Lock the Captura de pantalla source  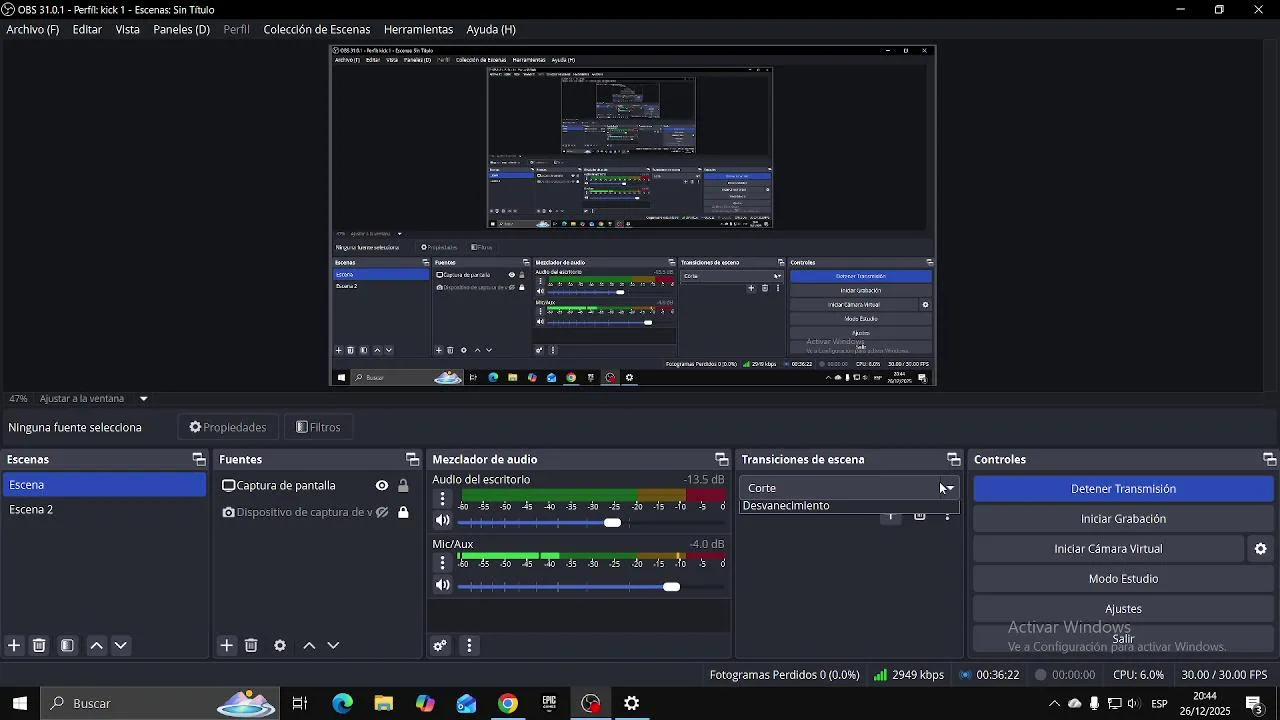[x=403, y=486]
